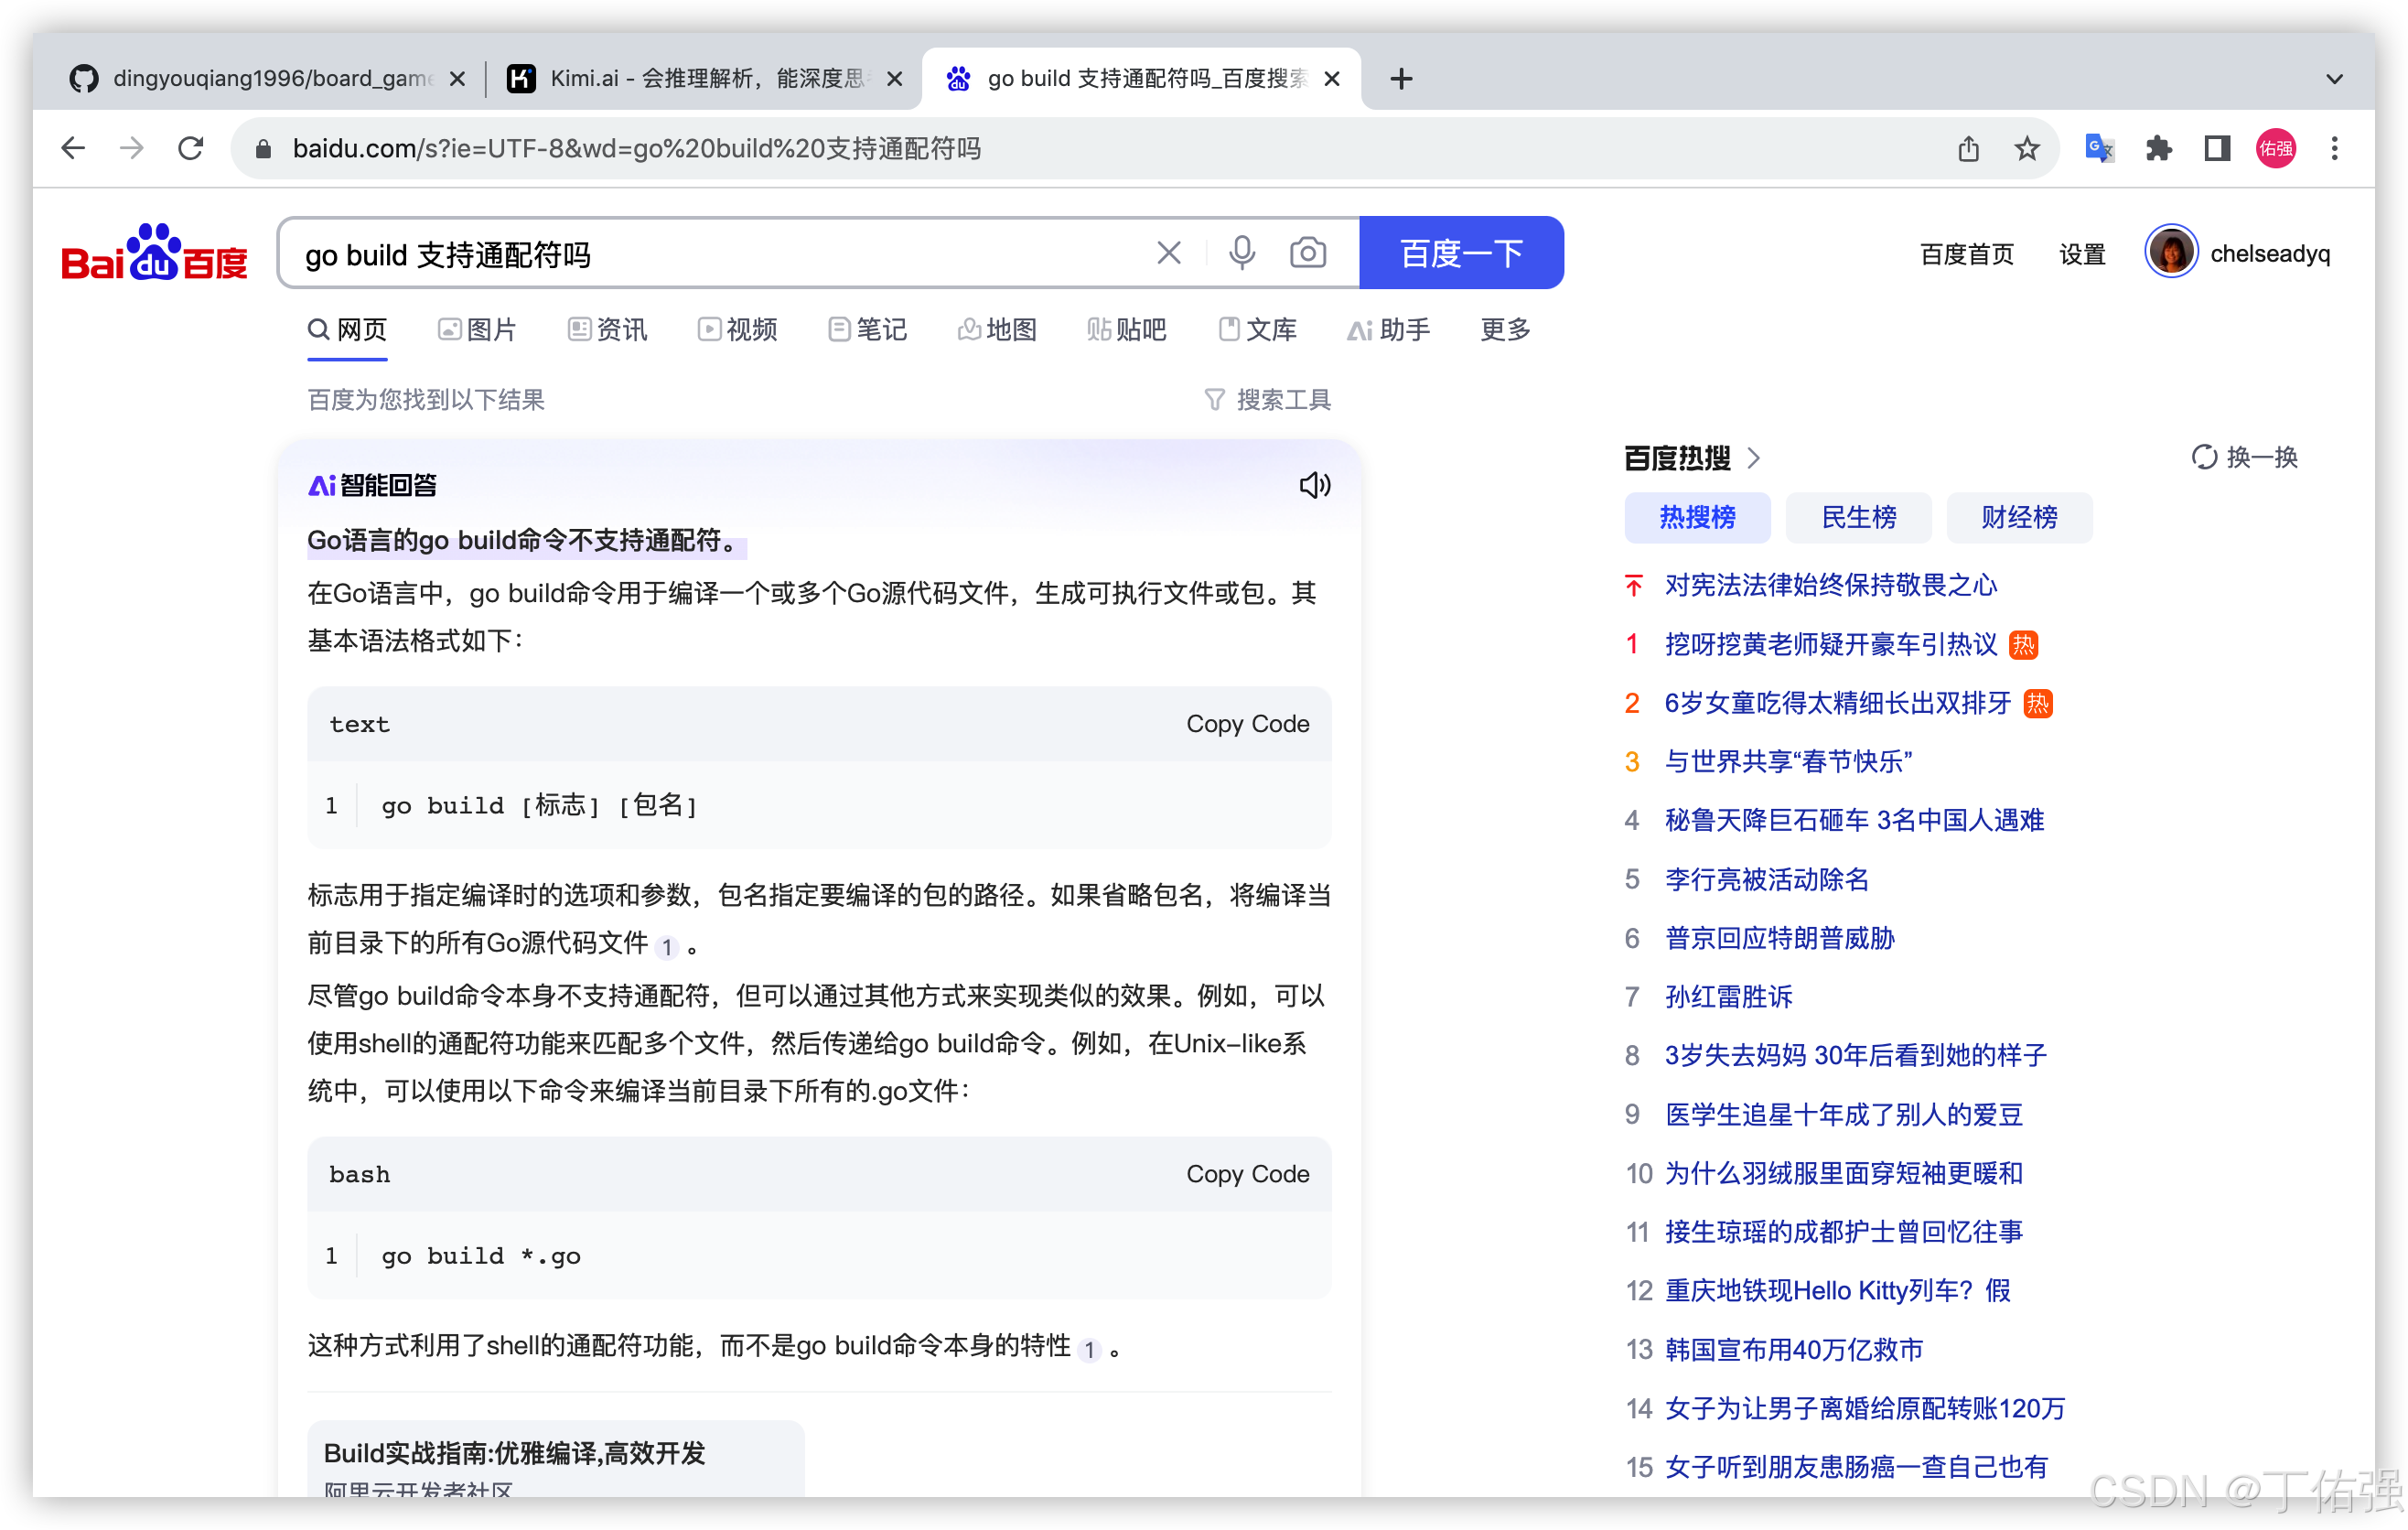Screen dimensions: 2408x1530
Task: Open Chrome three-dot menu
Action: (x=2334, y=149)
